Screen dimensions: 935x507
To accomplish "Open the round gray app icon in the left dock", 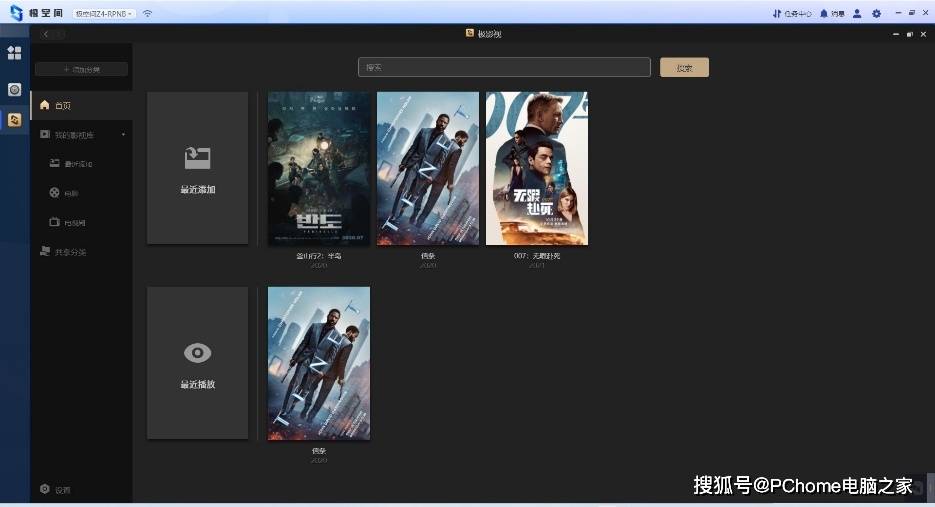I will (14, 89).
